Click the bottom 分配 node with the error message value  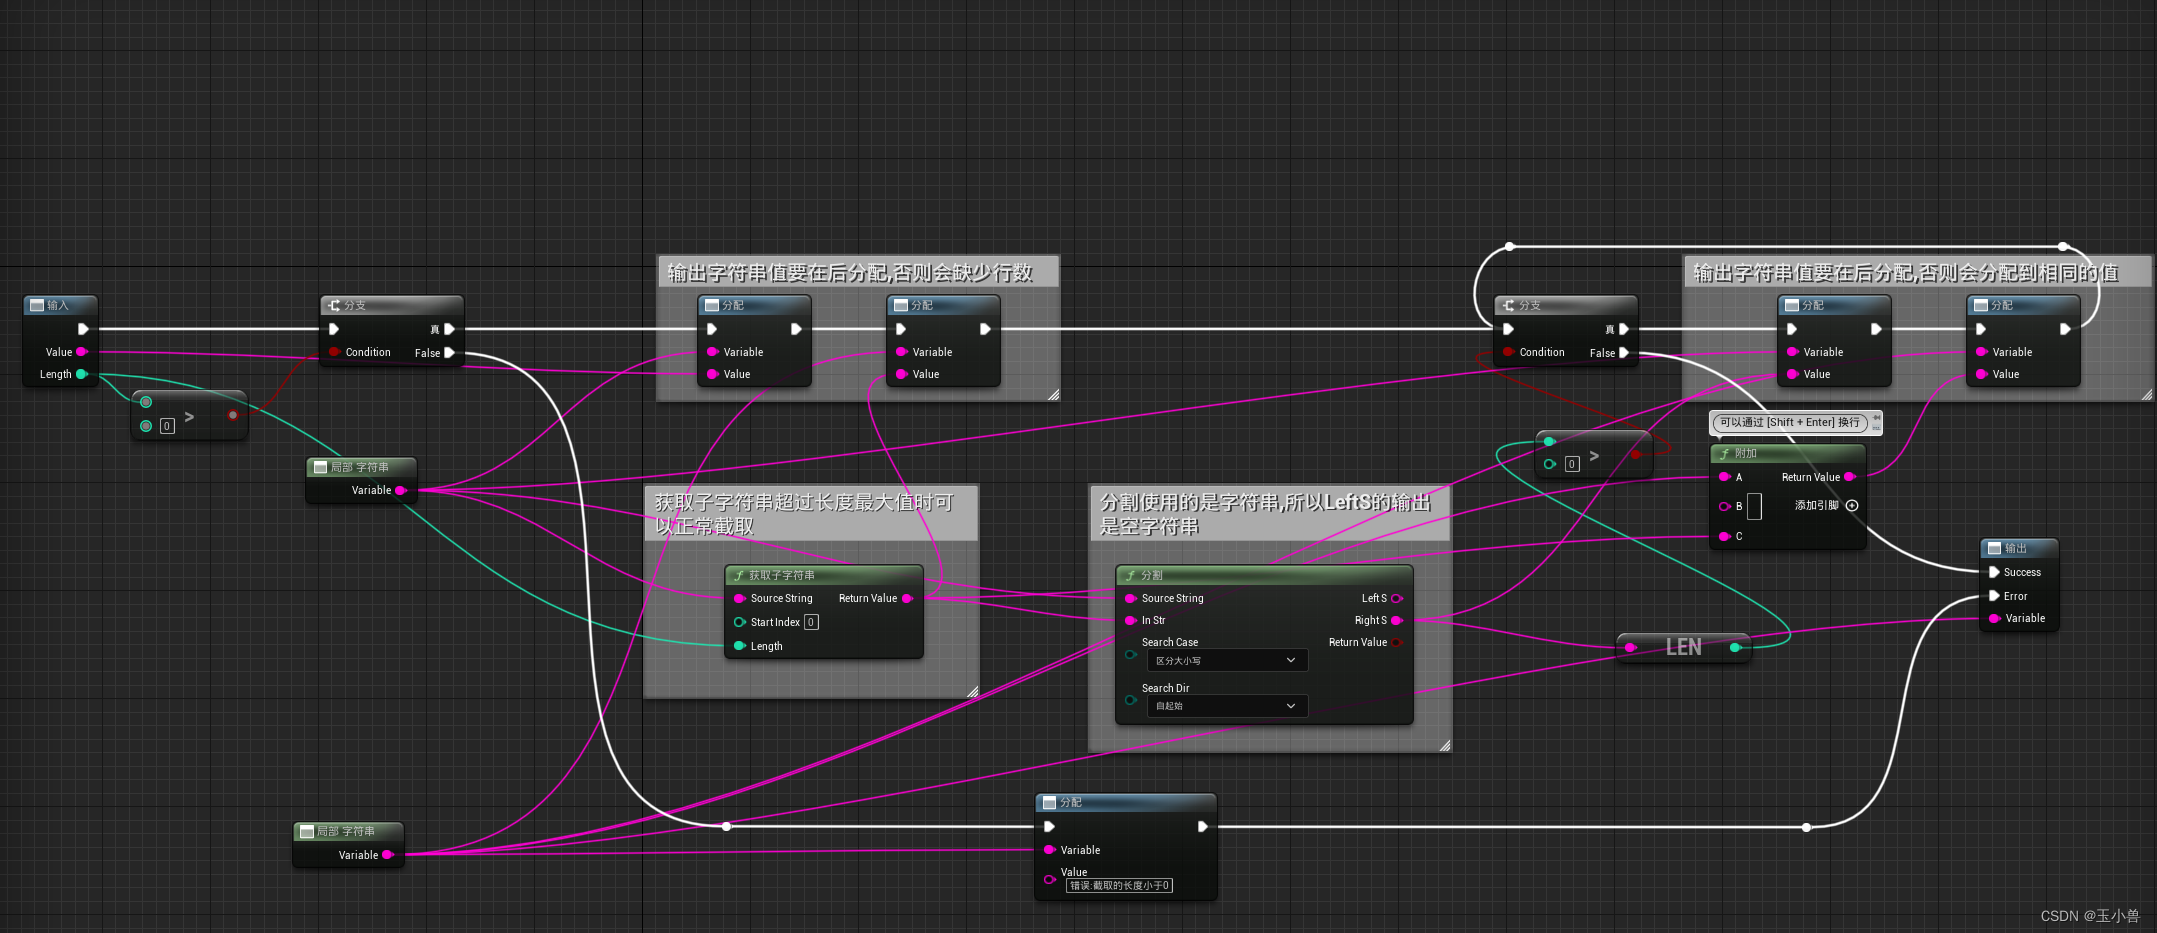coord(1126,846)
